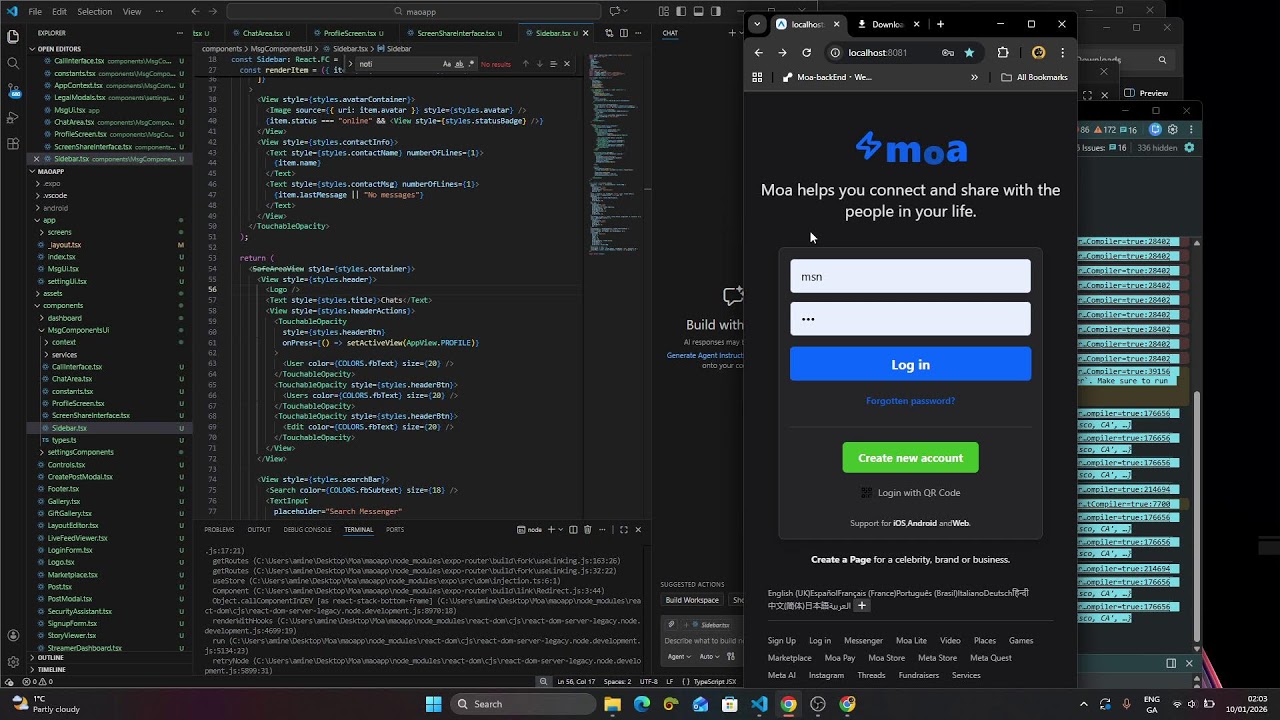The height and width of the screenshot is (720, 1280).
Task: Go to previous find match arrow
Action: pos(525,64)
